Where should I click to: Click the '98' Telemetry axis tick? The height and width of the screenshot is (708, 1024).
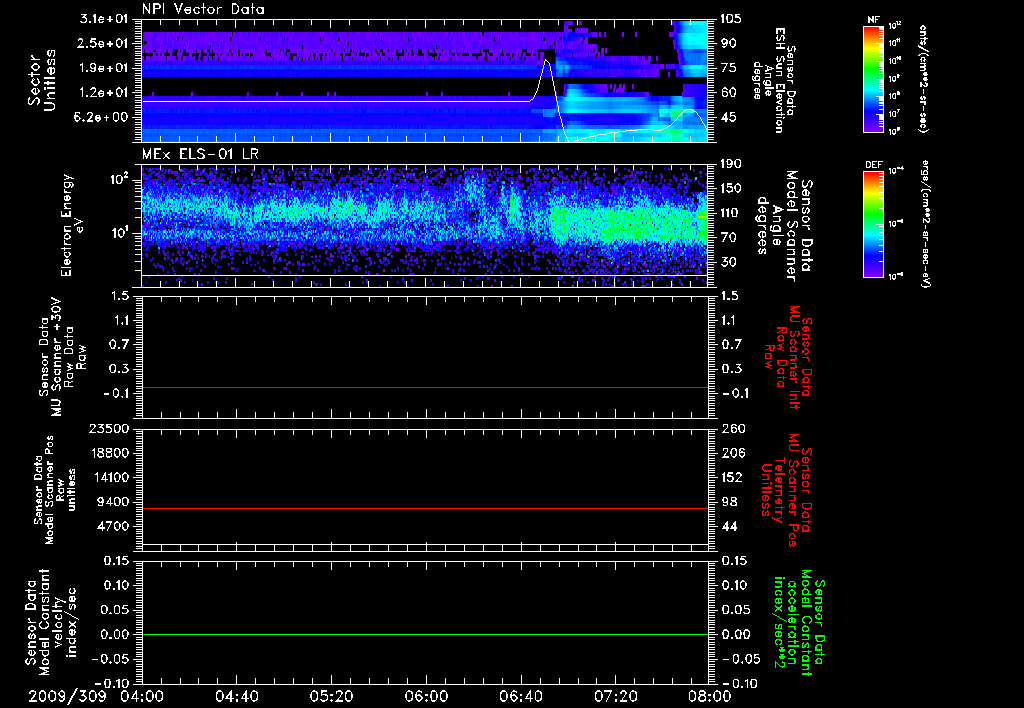coord(728,502)
